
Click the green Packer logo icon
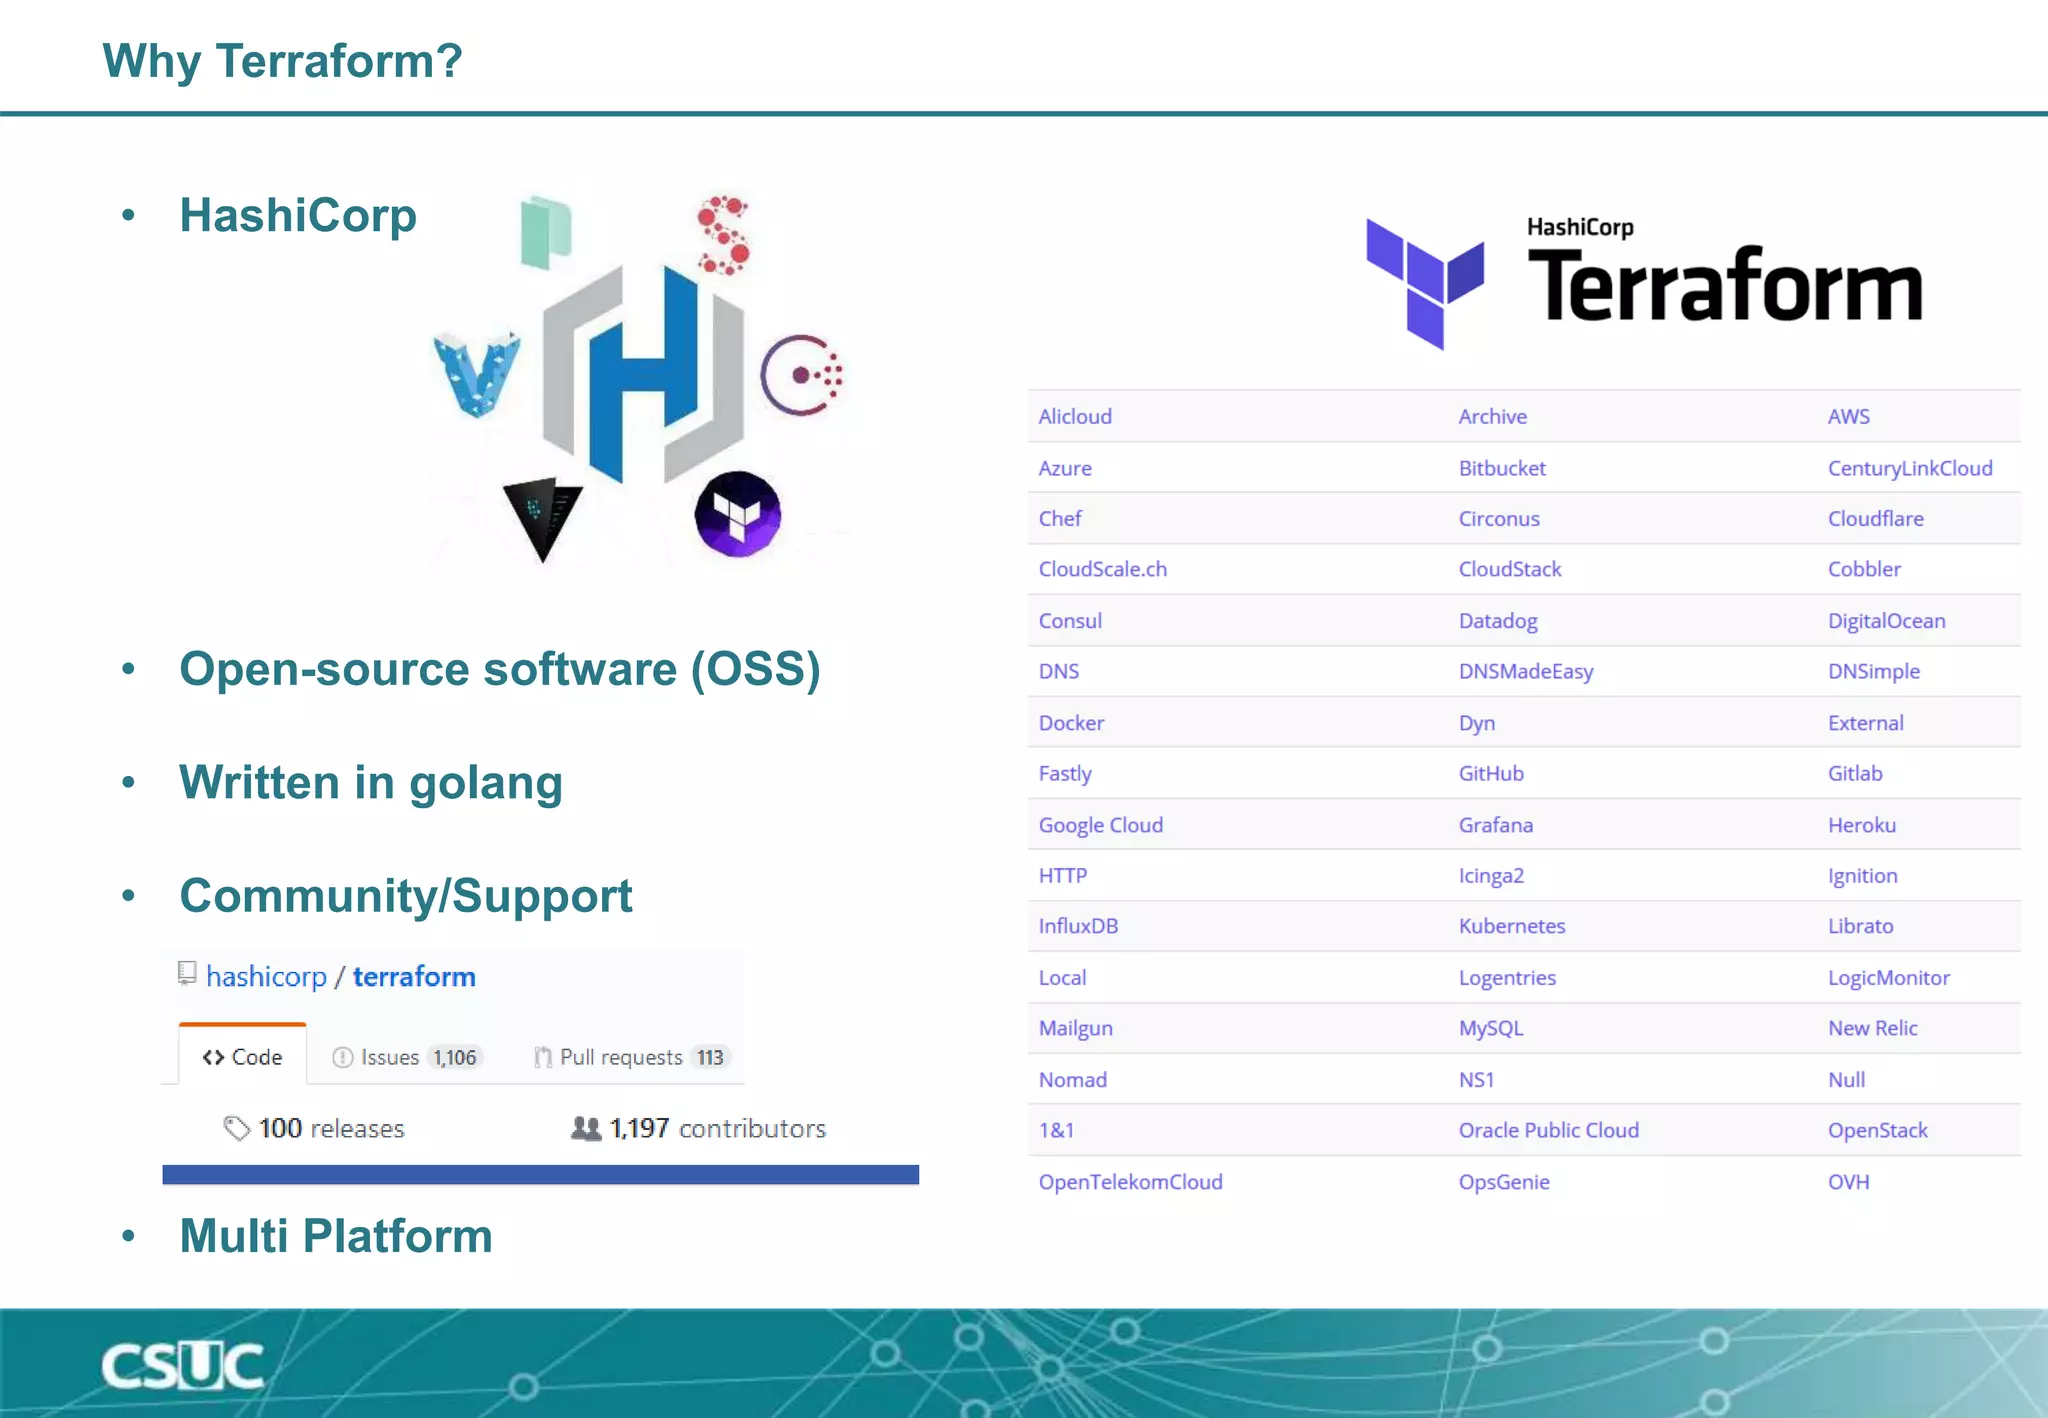(x=546, y=232)
